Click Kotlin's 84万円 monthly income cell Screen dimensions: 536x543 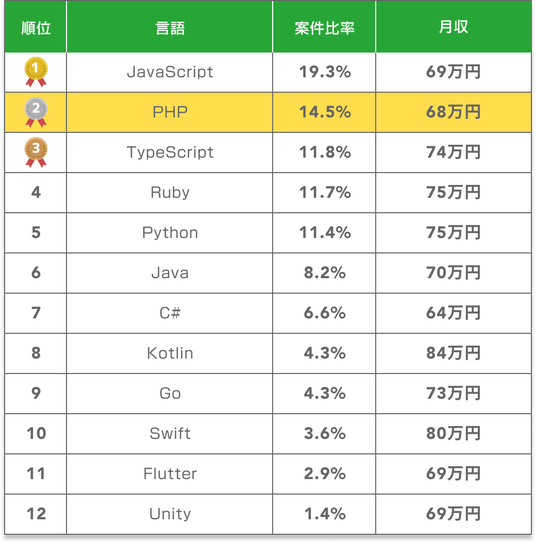(453, 353)
